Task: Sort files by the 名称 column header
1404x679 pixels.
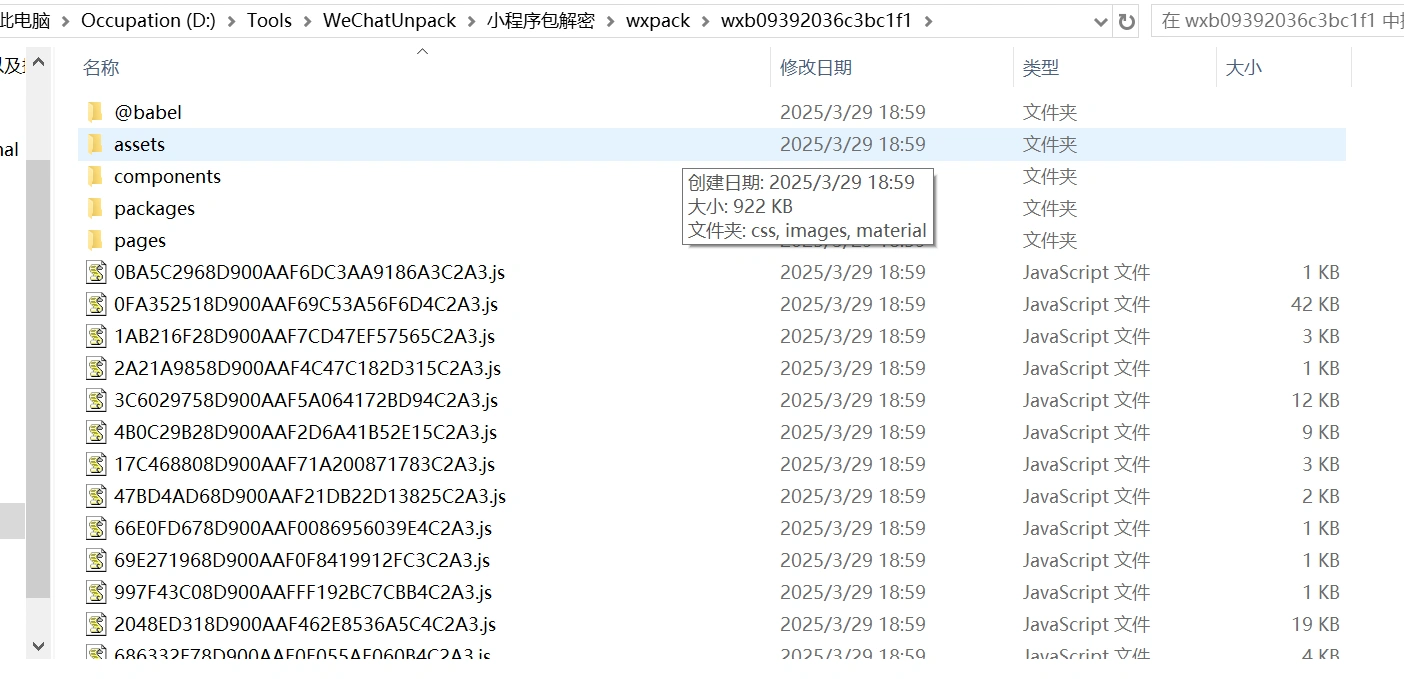Action: click(101, 68)
